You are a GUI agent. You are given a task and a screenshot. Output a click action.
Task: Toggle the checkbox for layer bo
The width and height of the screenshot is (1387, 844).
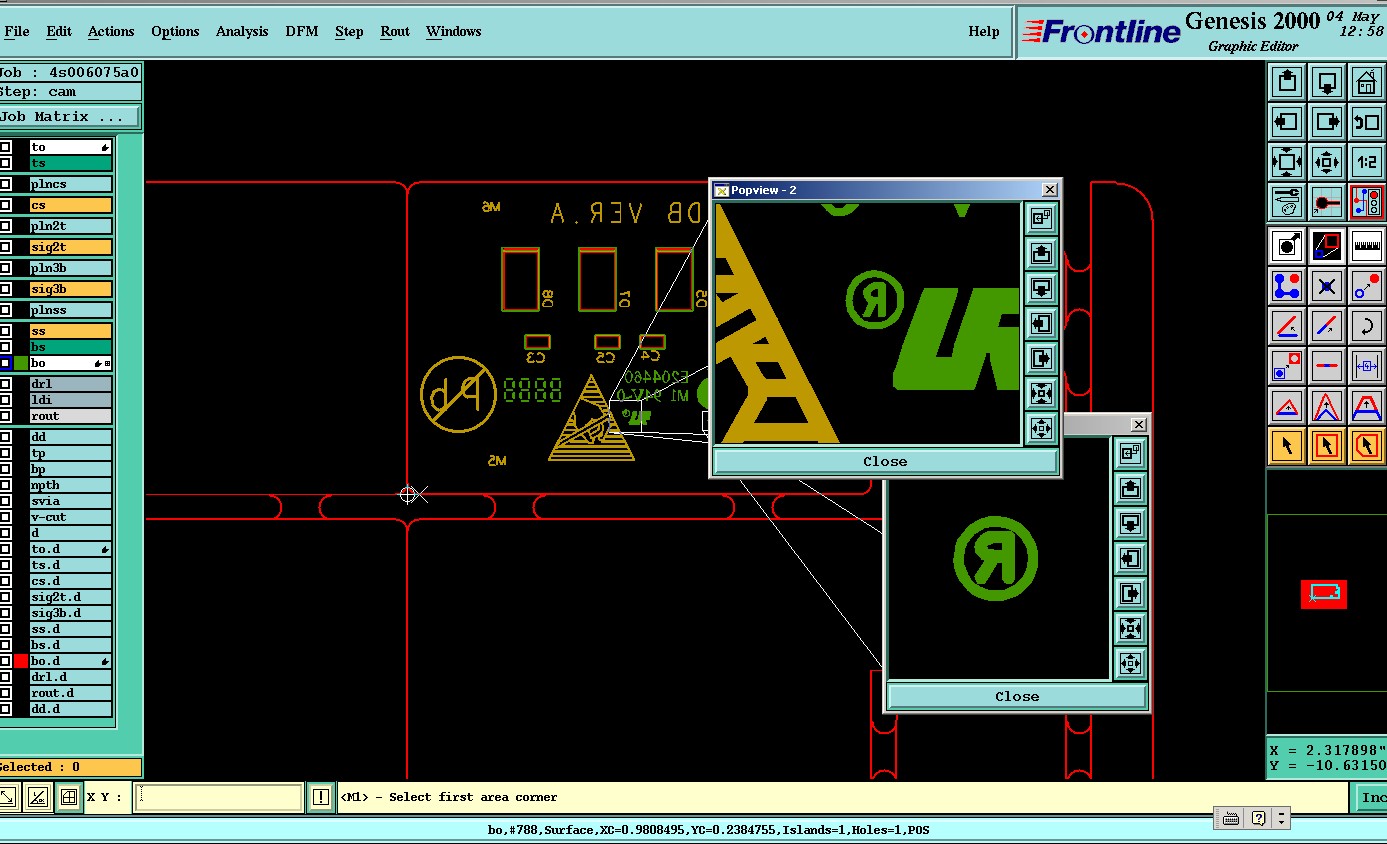tap(5, 363)
